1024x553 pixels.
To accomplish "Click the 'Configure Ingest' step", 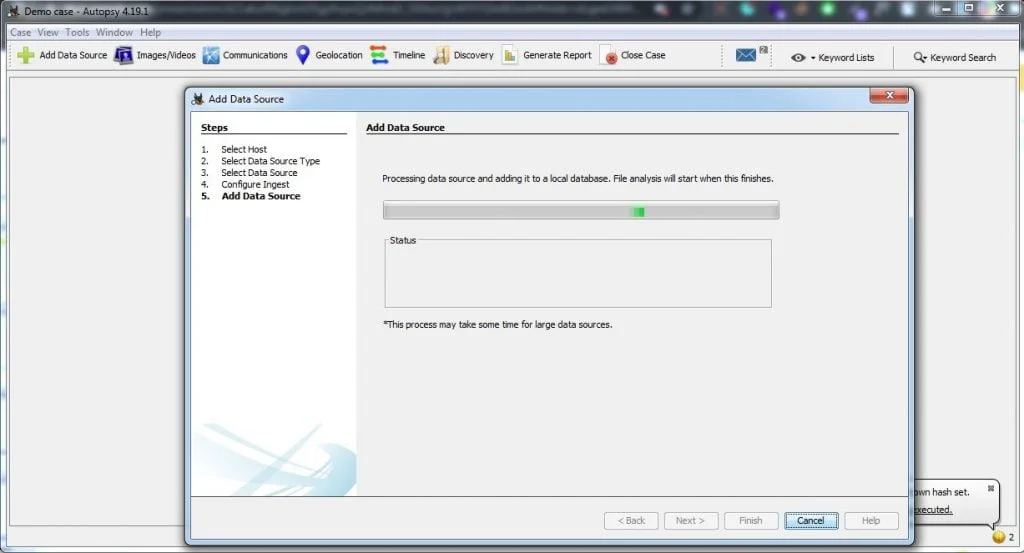I will point(255,185).
